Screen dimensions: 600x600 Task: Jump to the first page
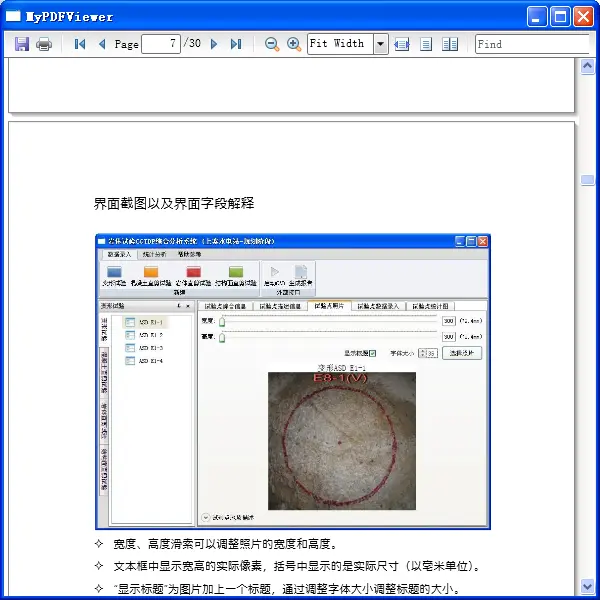[x=80, y=44]
